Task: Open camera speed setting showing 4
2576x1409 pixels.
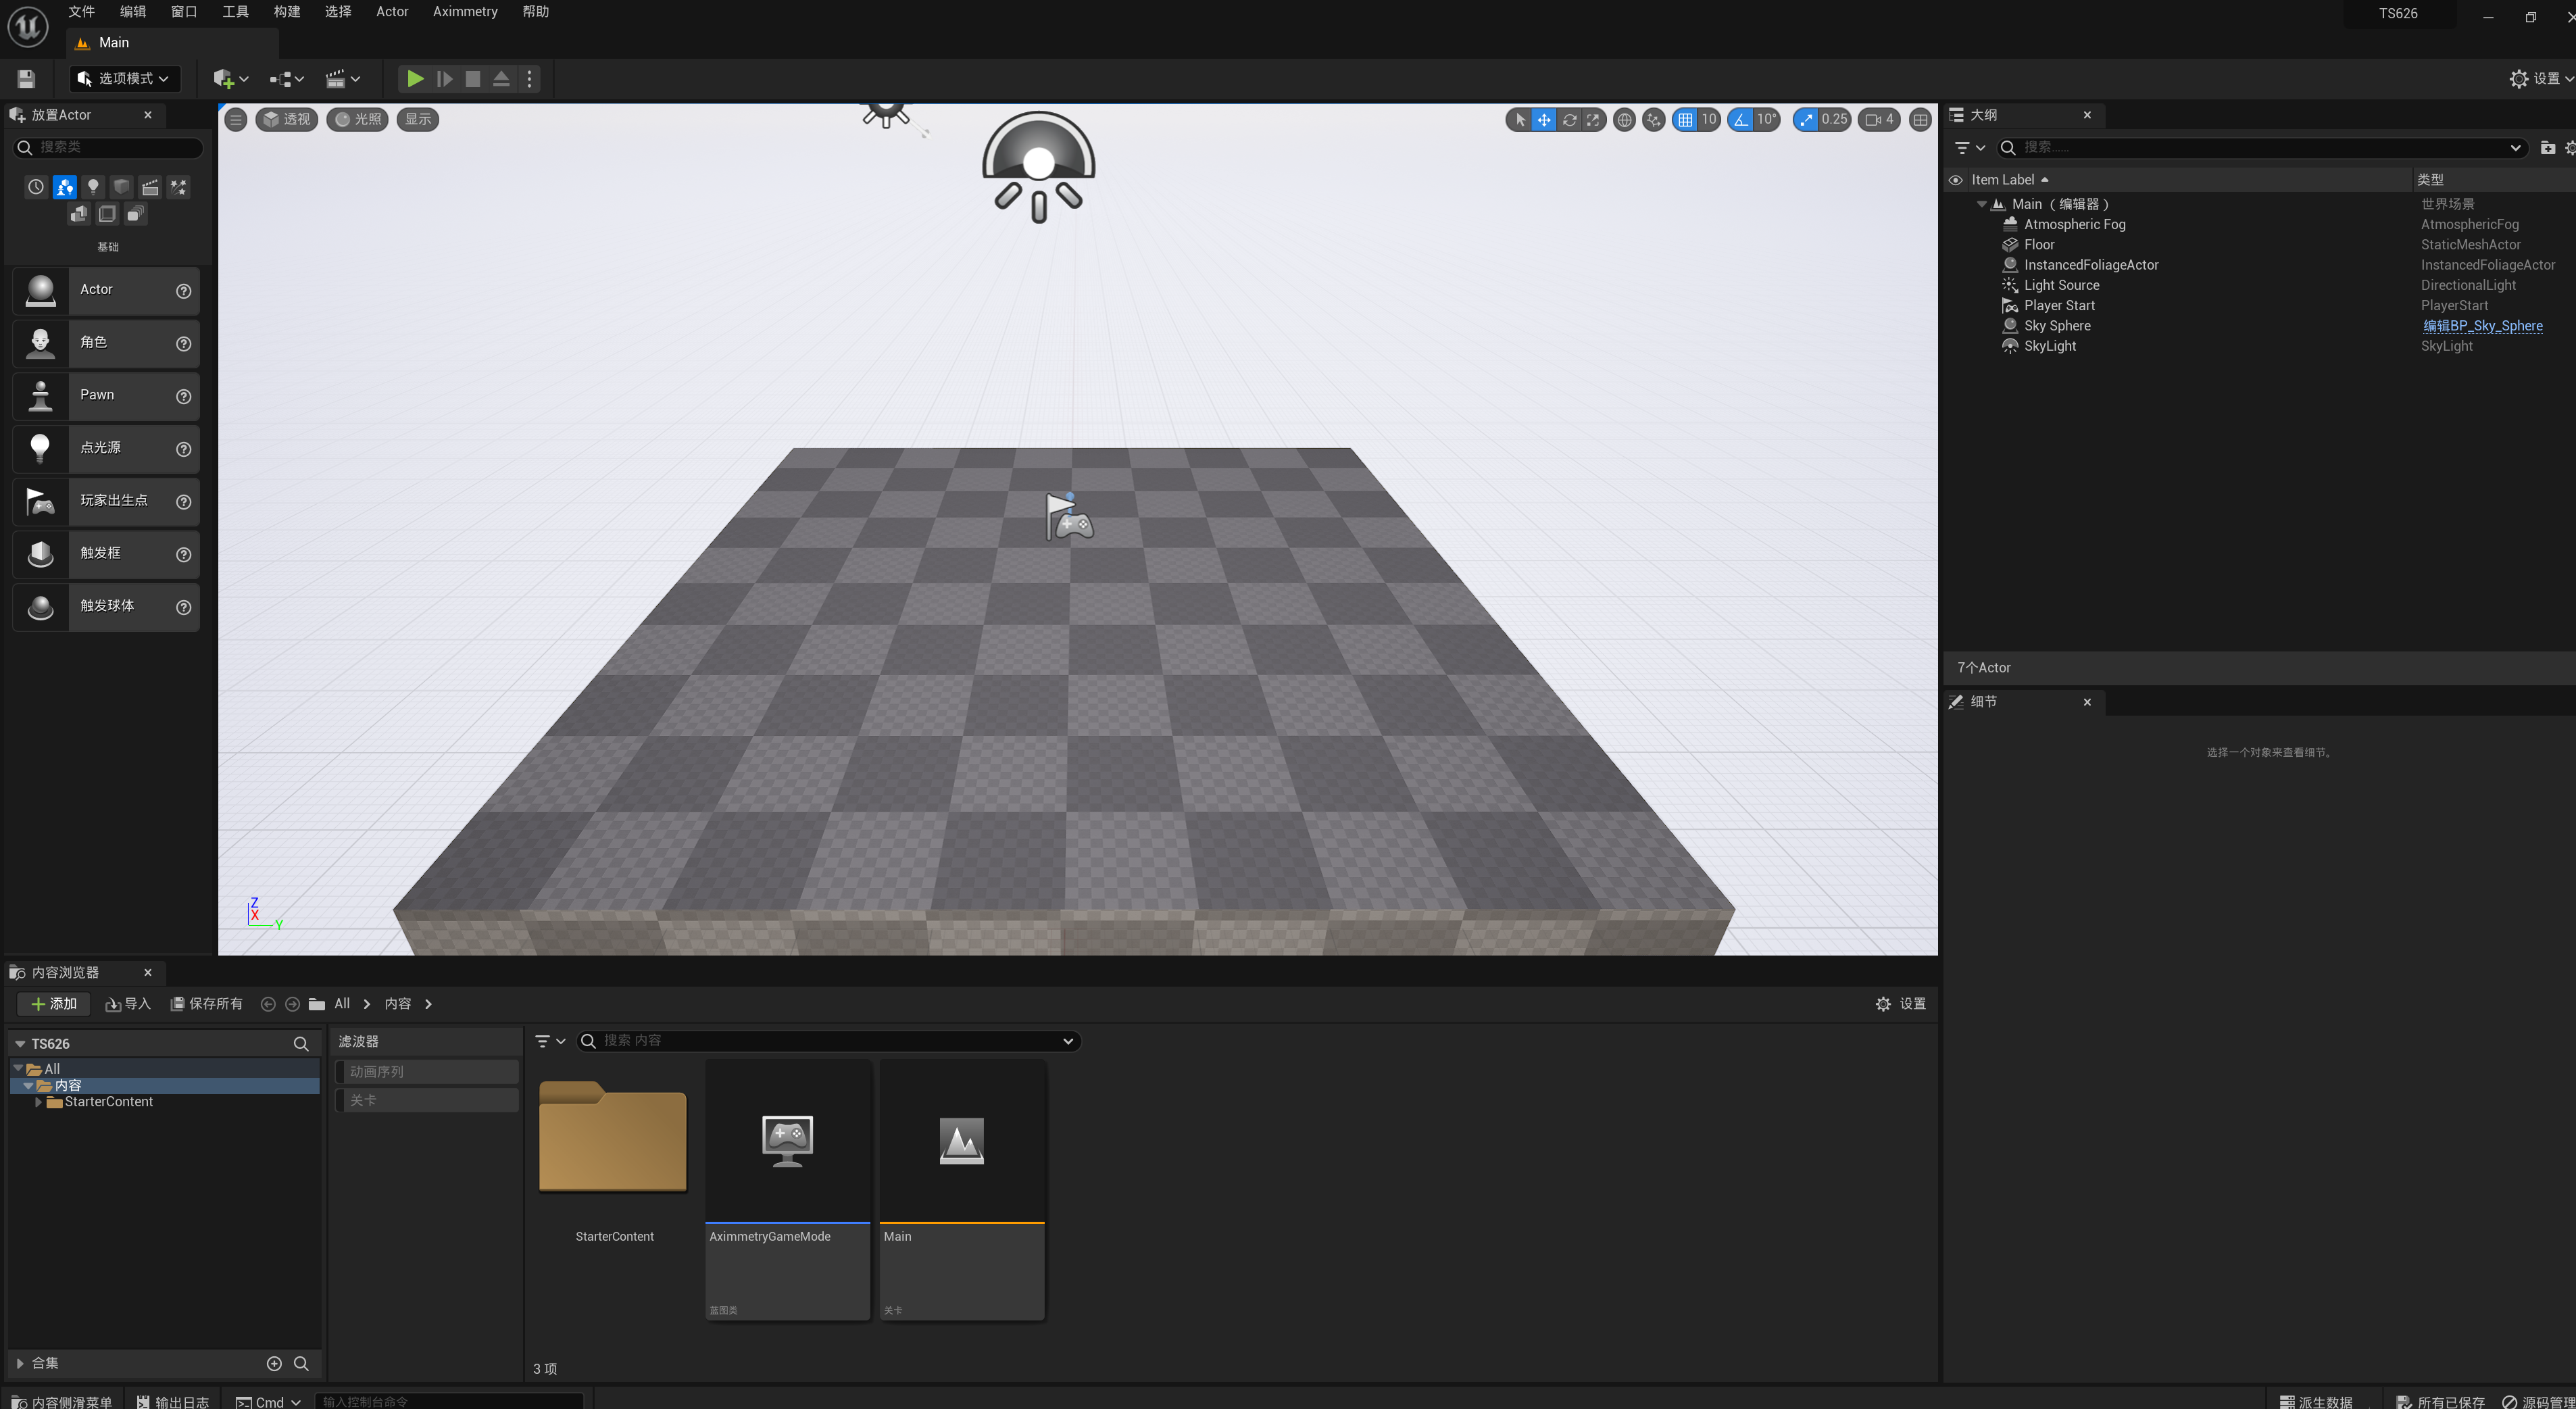Action: coord(1879,120)
